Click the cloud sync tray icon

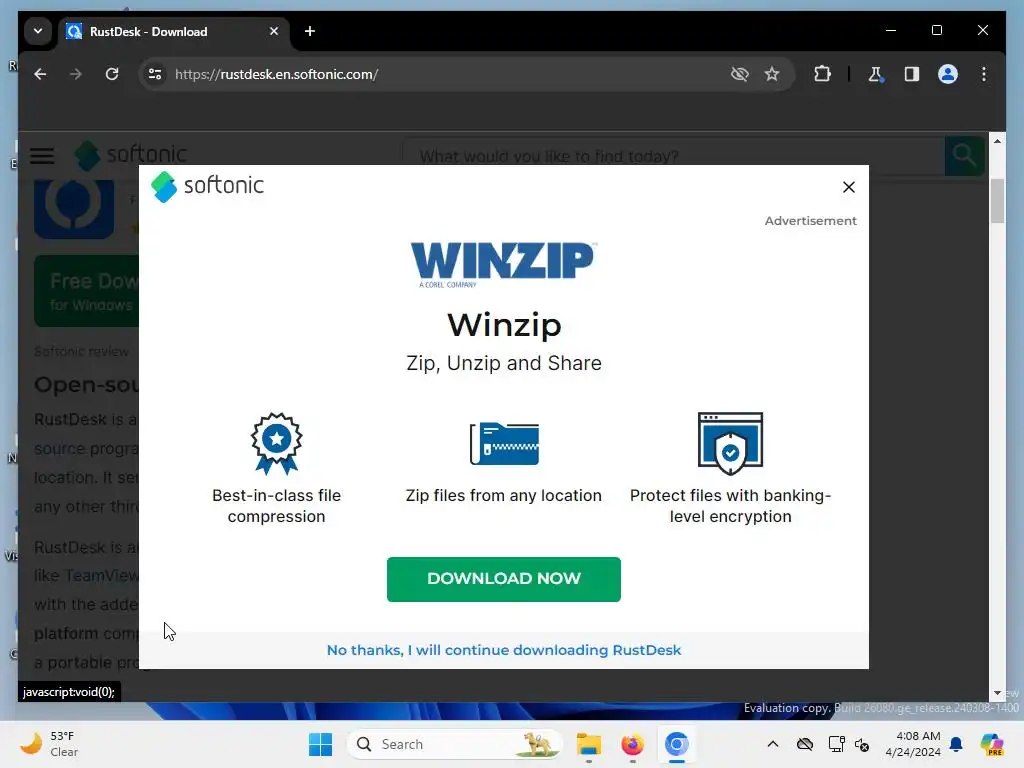click(805, 744)
